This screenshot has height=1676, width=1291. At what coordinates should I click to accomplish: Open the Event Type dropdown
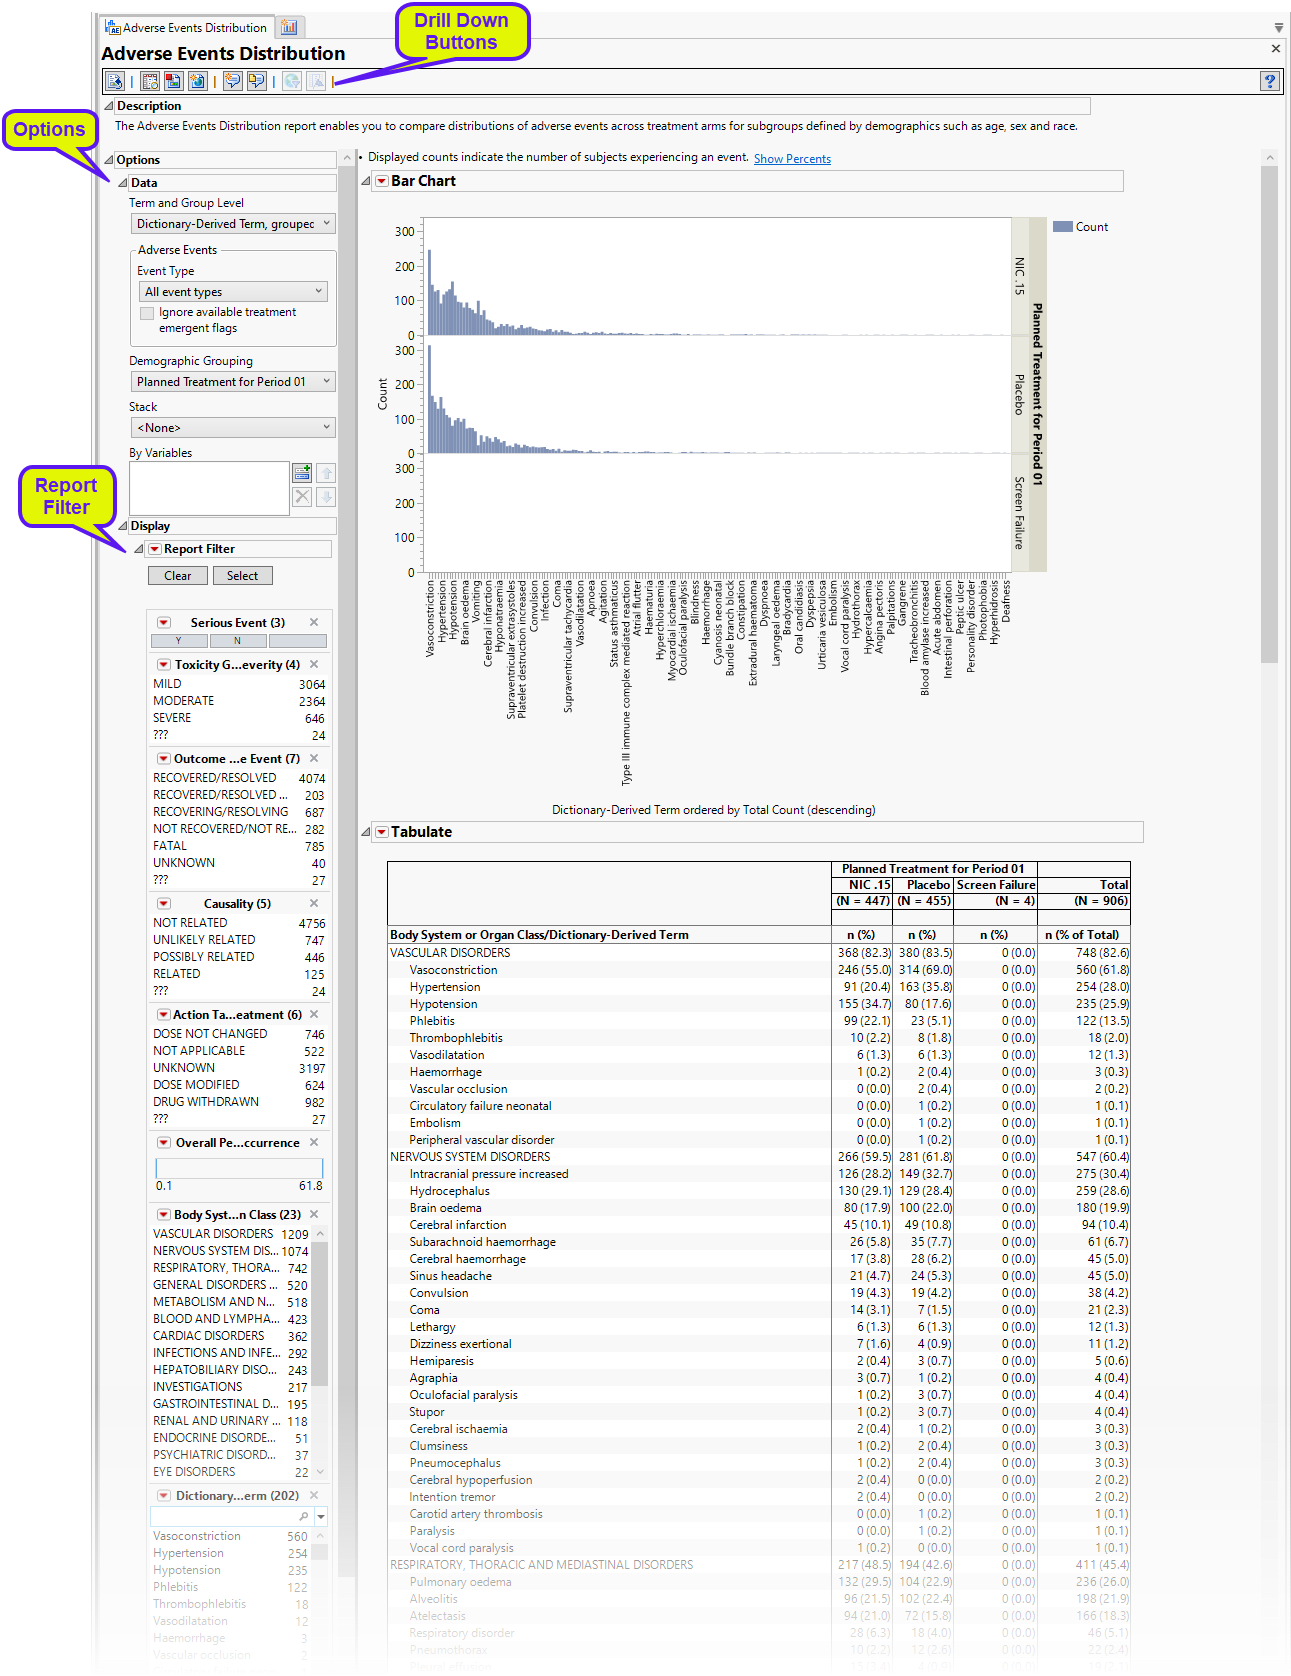[x=233, y=292]
